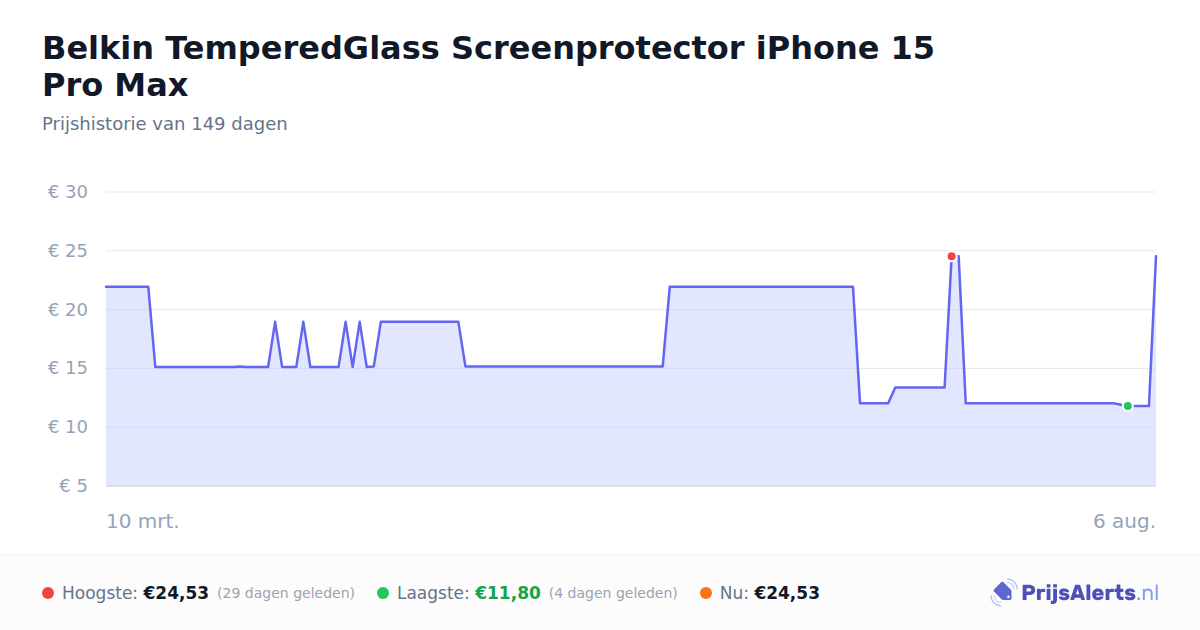Click the € 15 axis label
Image resolution: width=1200 pixels, height=630 pixels.
pos(68,368)
